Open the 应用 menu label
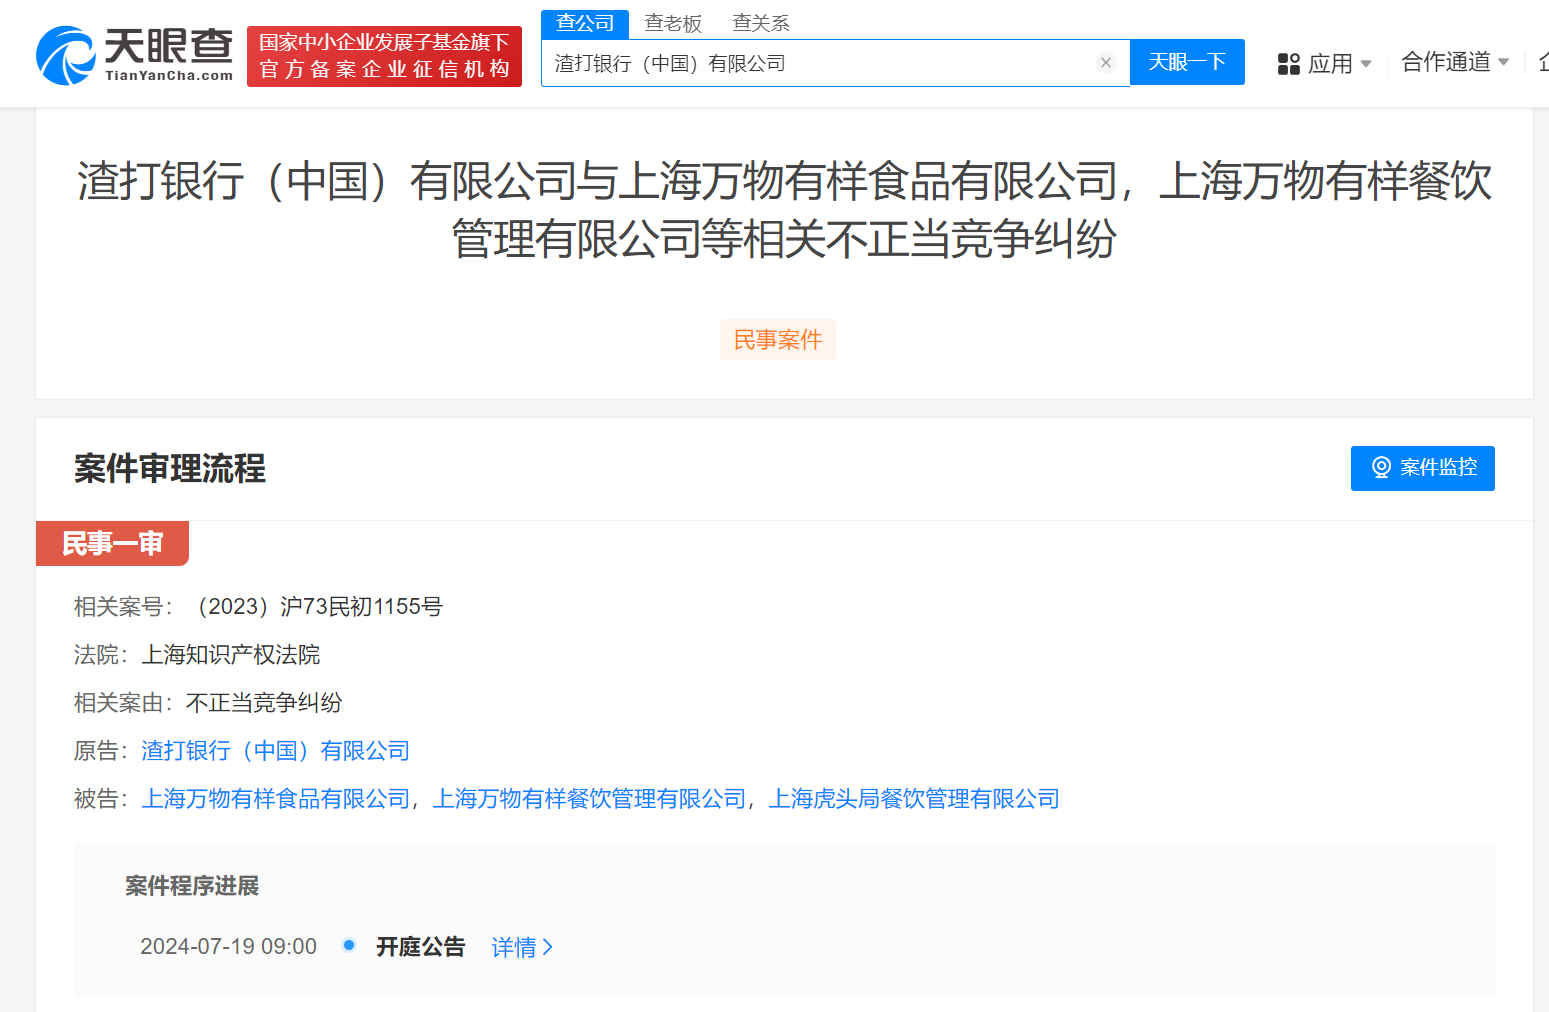This screenshot has width=1549, height=1012. [x=1330, y=64]
